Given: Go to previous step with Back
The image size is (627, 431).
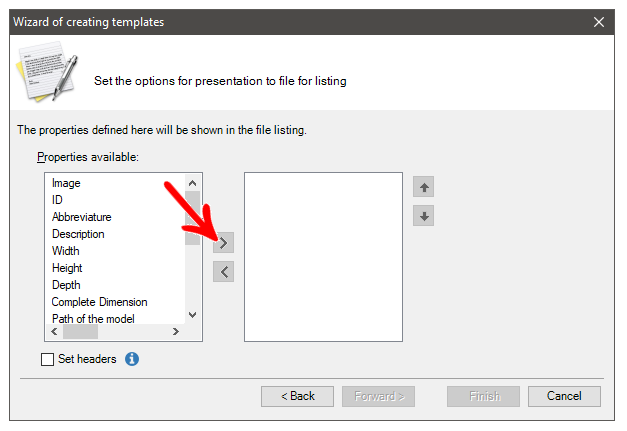Looking at the screenshot, I should [297, 396].
